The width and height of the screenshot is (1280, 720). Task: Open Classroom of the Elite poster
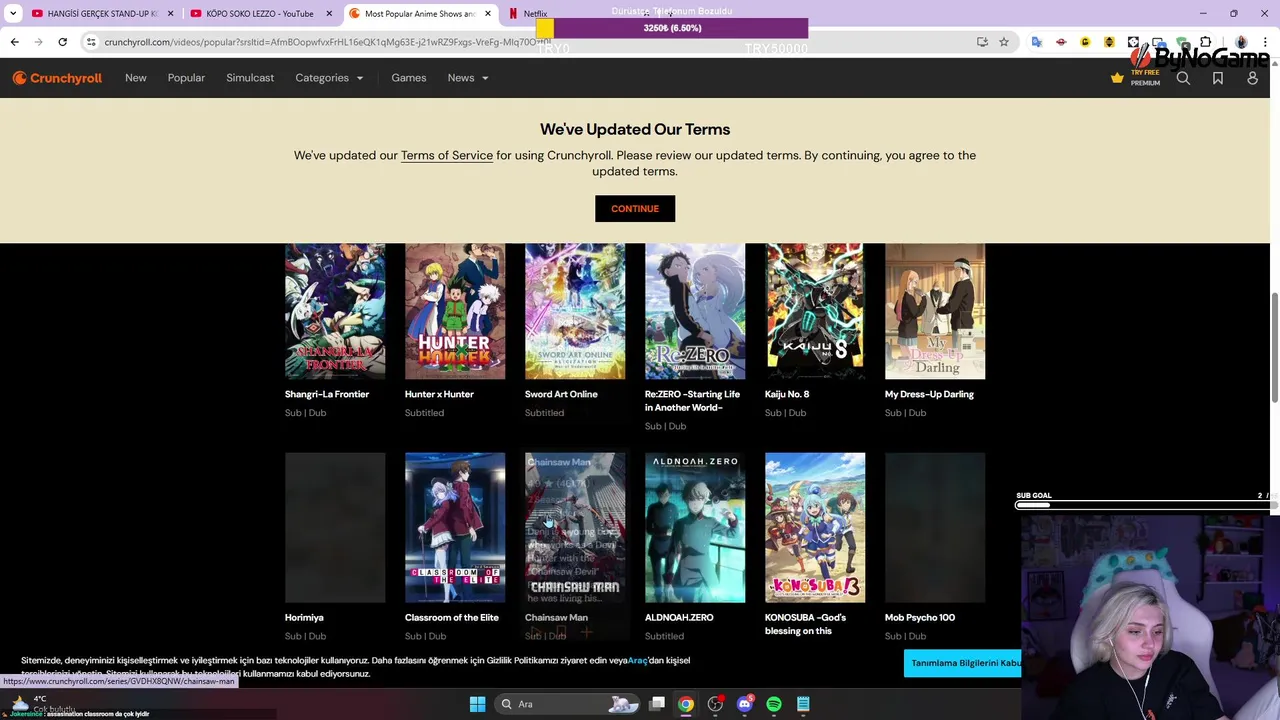tap(455, 527)
